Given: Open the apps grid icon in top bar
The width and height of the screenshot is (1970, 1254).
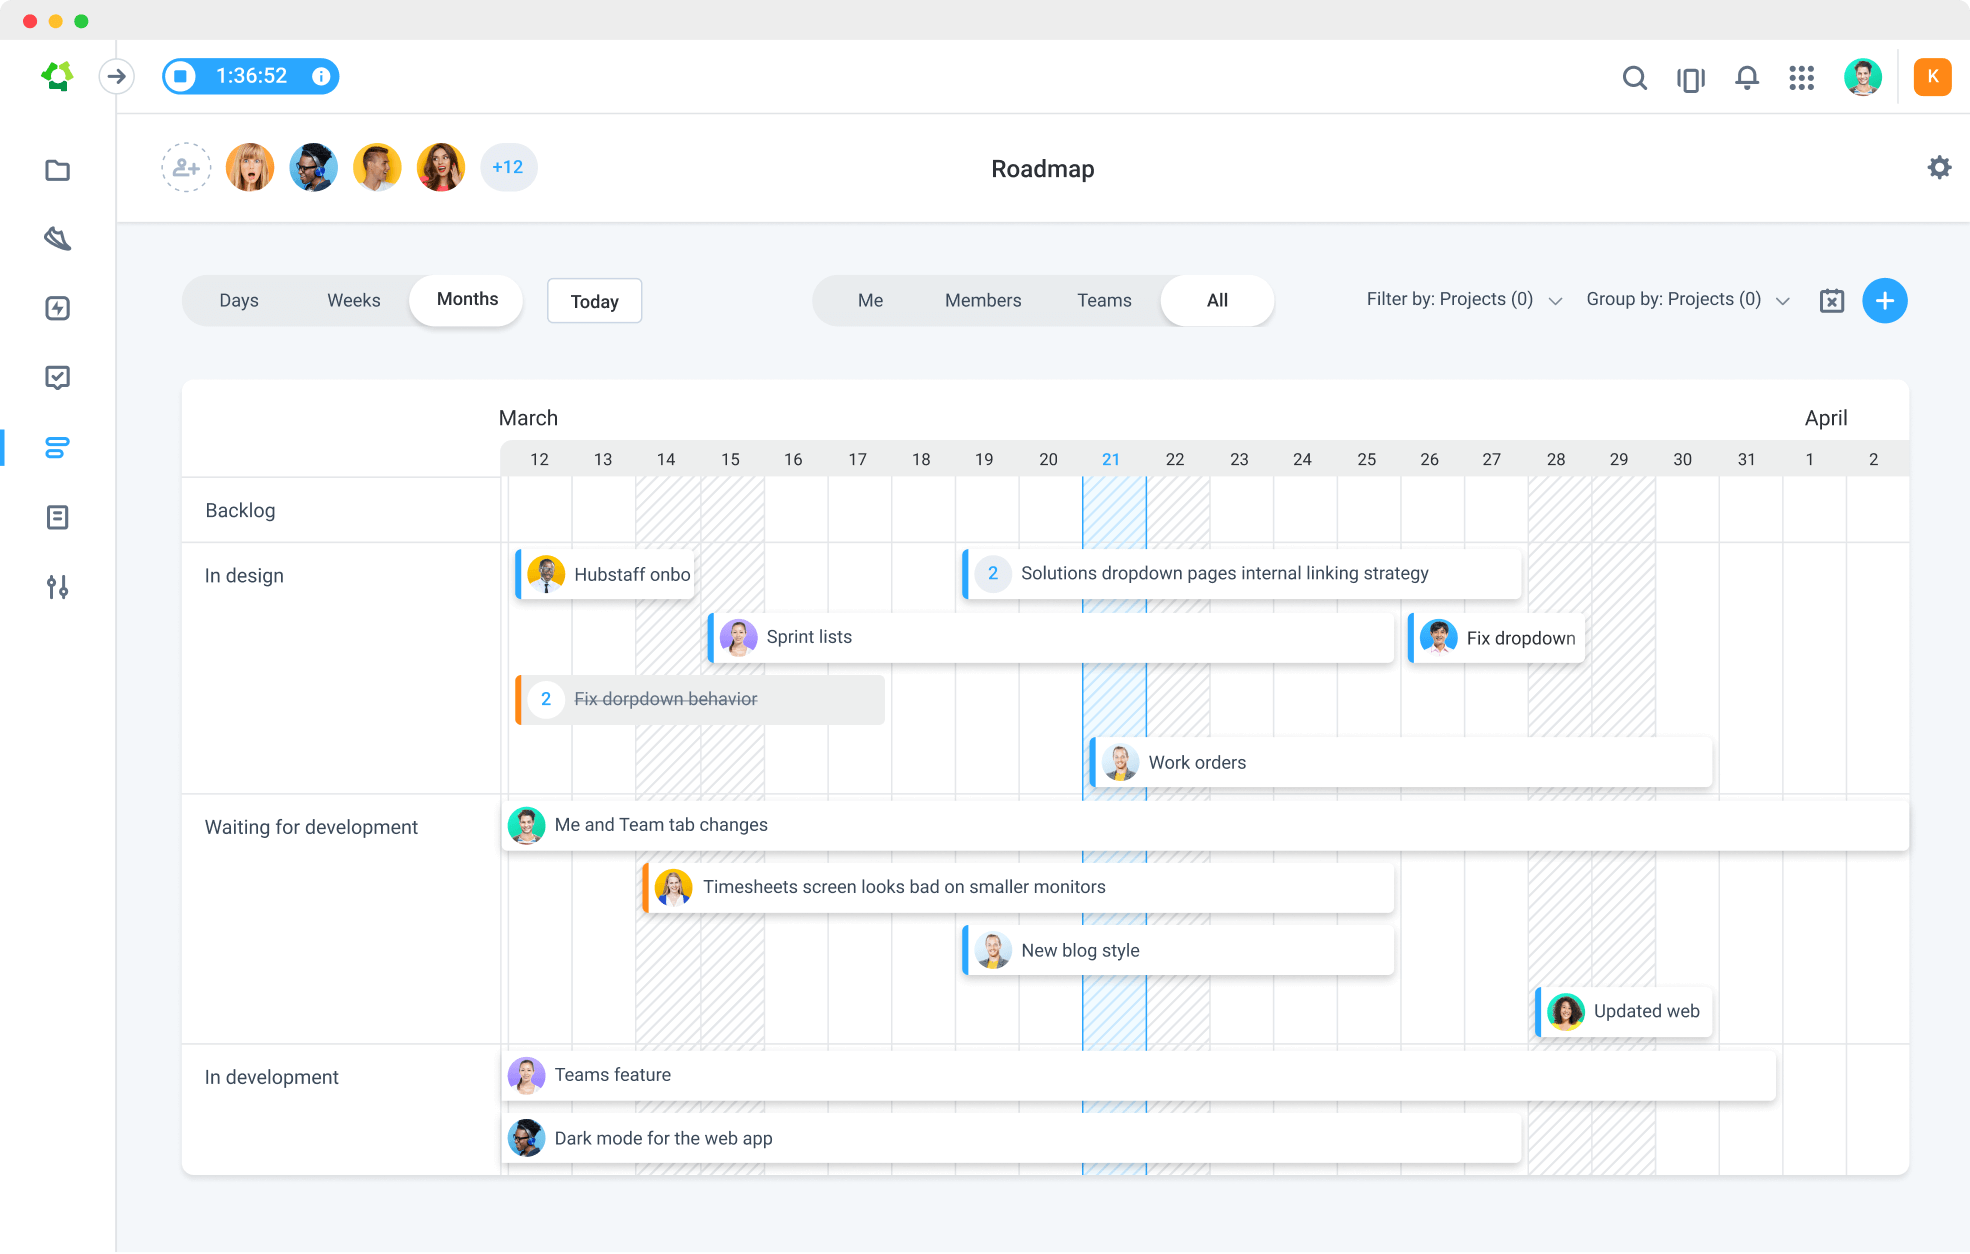Looking at the screenshot, I should [1801, 77].
